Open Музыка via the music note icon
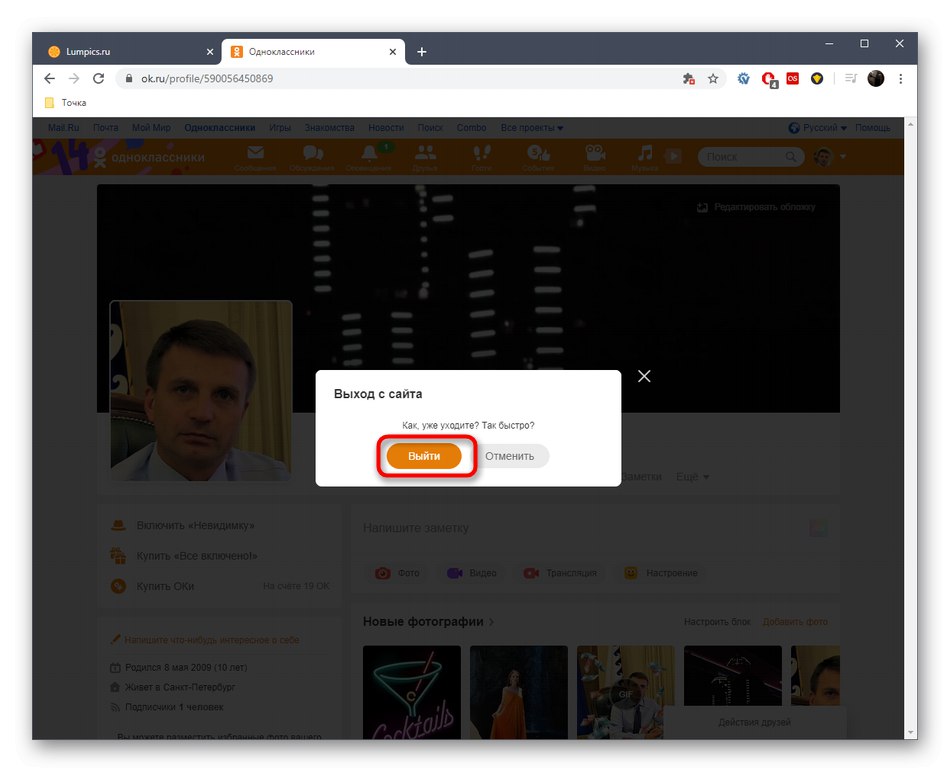The image size is (950, 772). click(645, 156)
